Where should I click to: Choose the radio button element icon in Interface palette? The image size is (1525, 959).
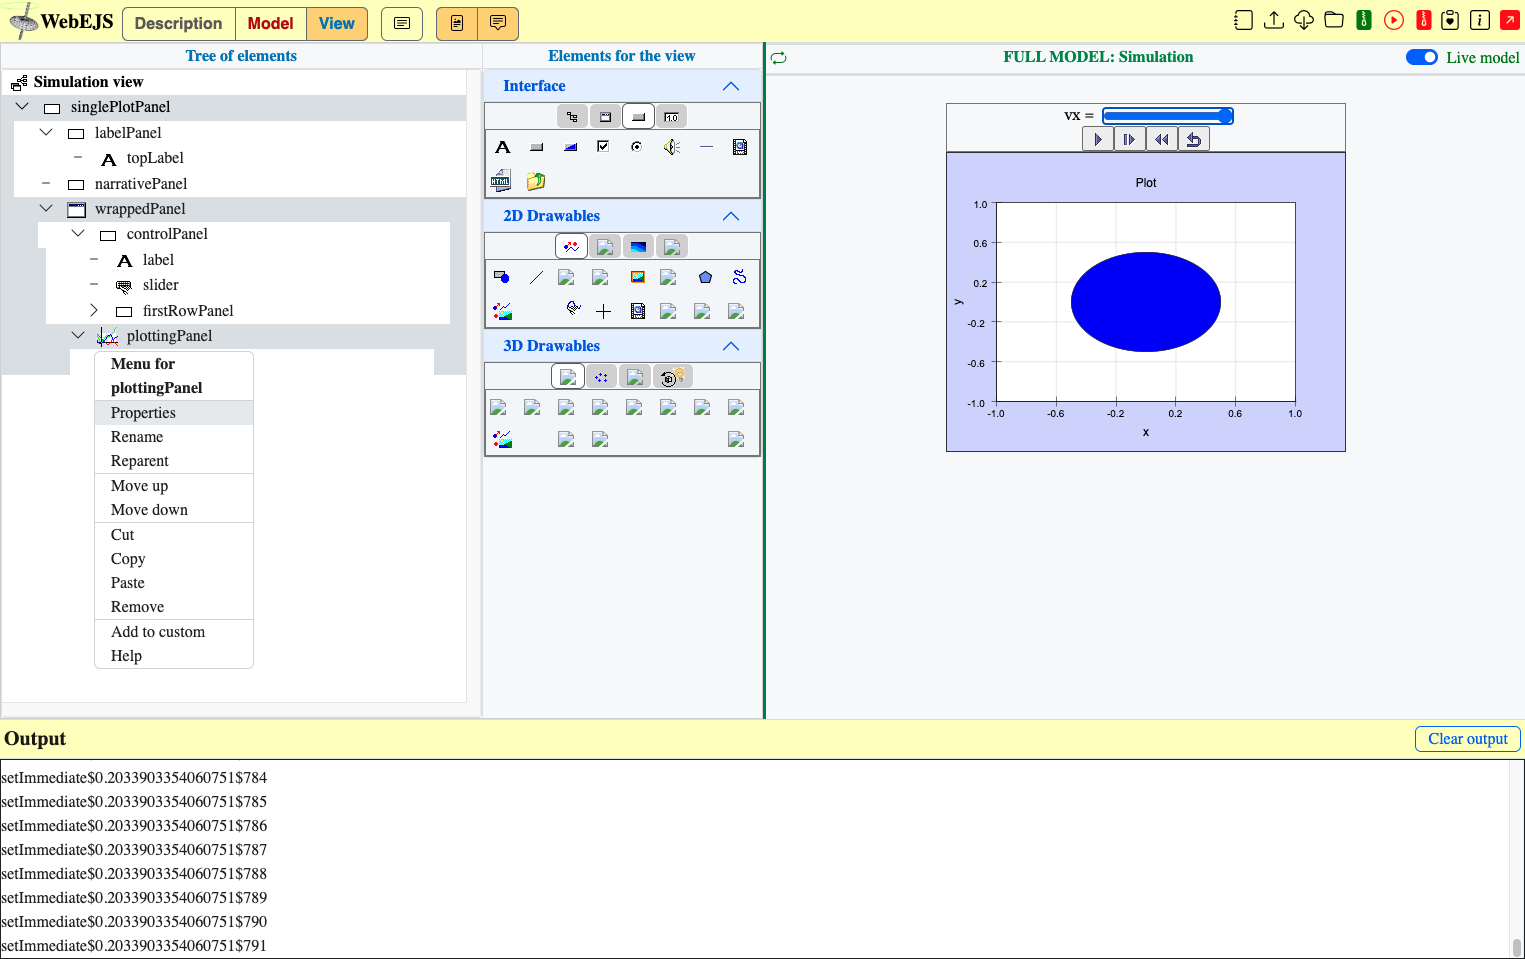pyautogui.click(x=636, y=147)
